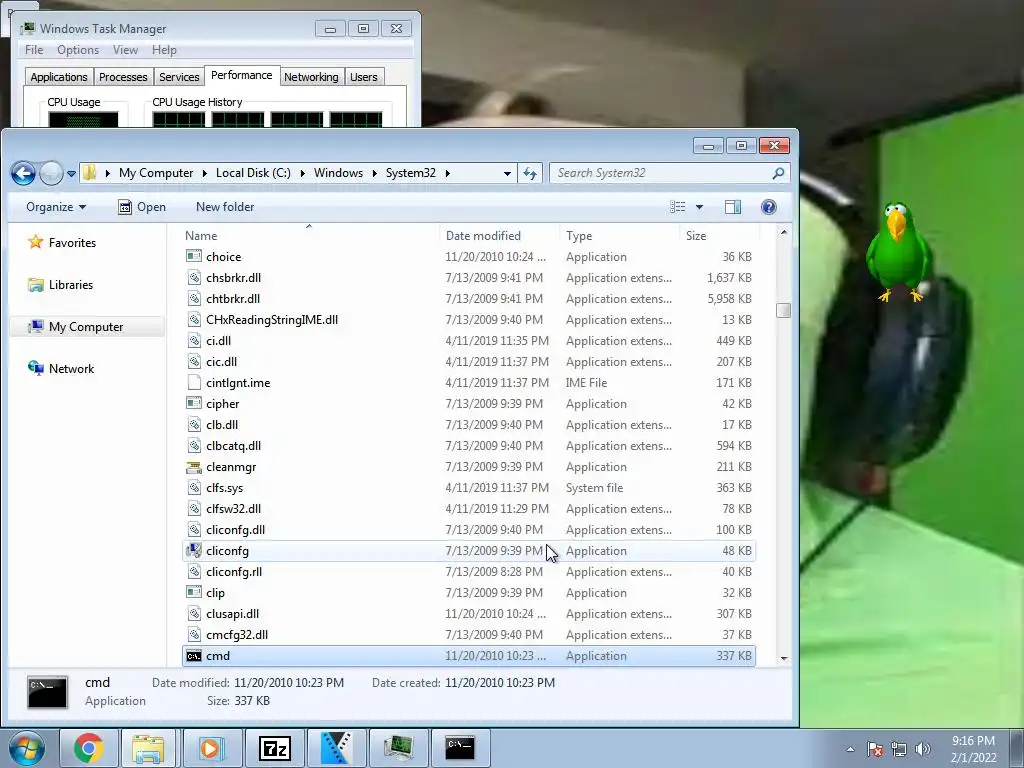Click the file list scroll down arrow

784,659
